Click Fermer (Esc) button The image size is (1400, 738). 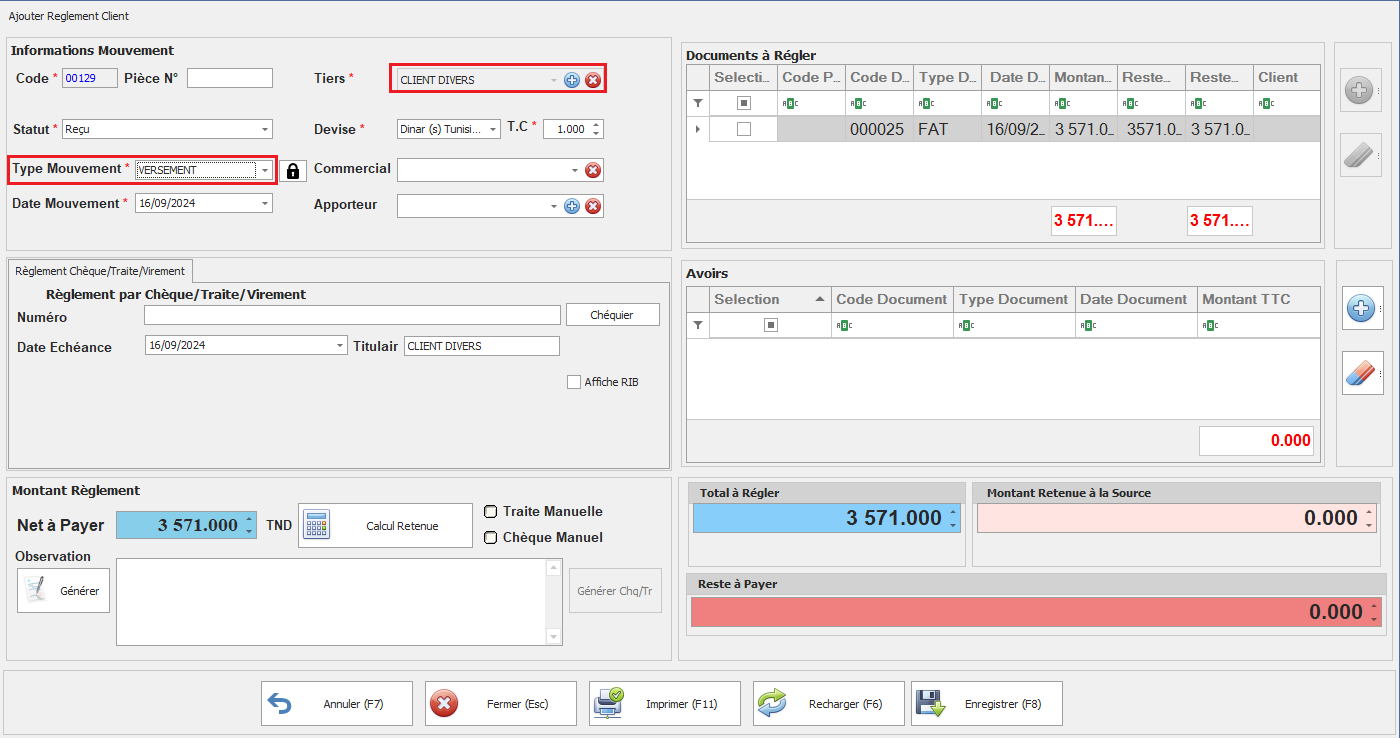[x=501, y=704]
